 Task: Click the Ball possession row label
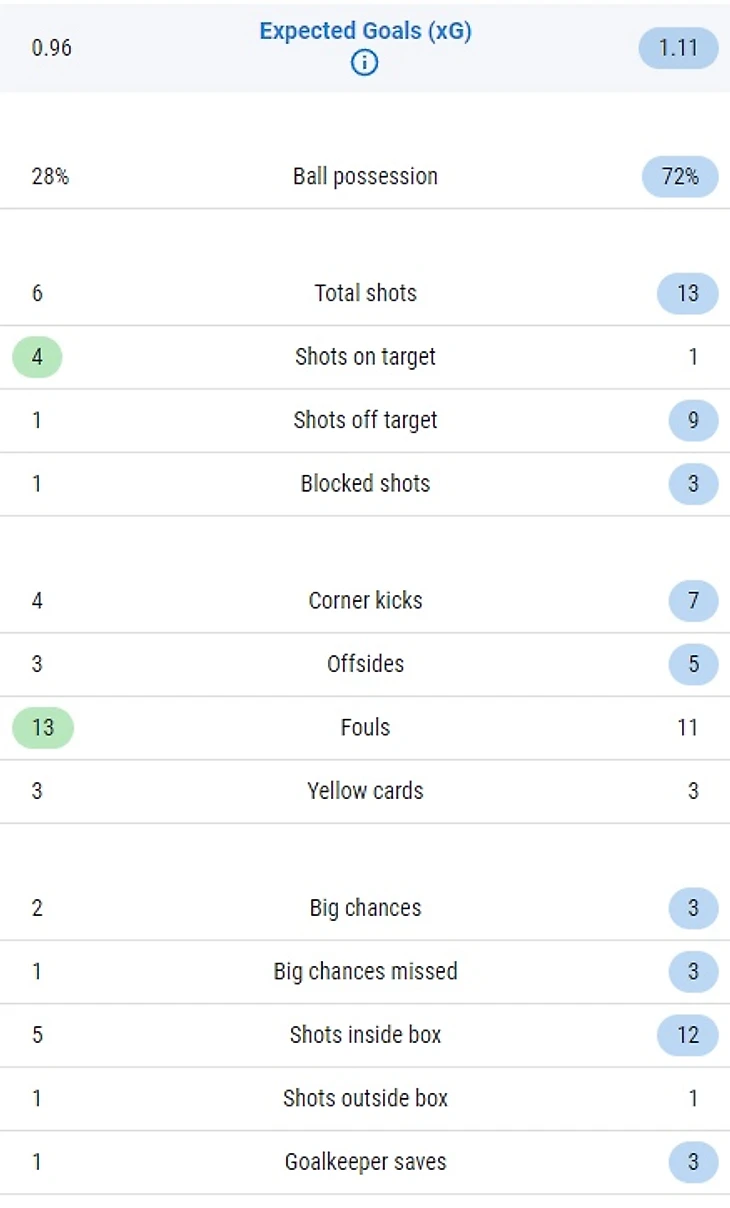(365, 177)
